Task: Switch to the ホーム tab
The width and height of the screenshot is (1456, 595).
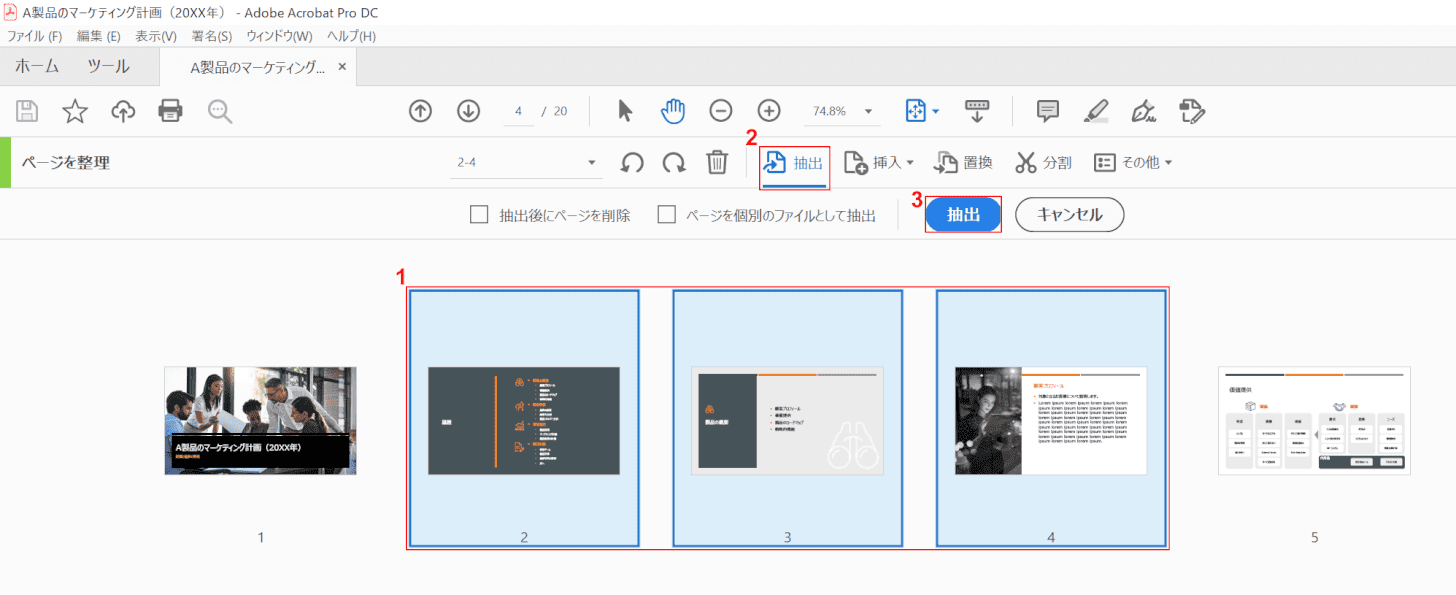Action: coord(37,67)
